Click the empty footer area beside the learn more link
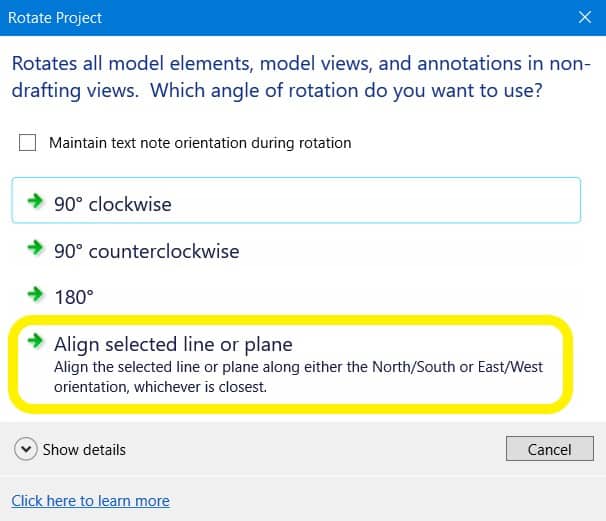The width and height of the screenshot is (606, 521). [400, 500]
